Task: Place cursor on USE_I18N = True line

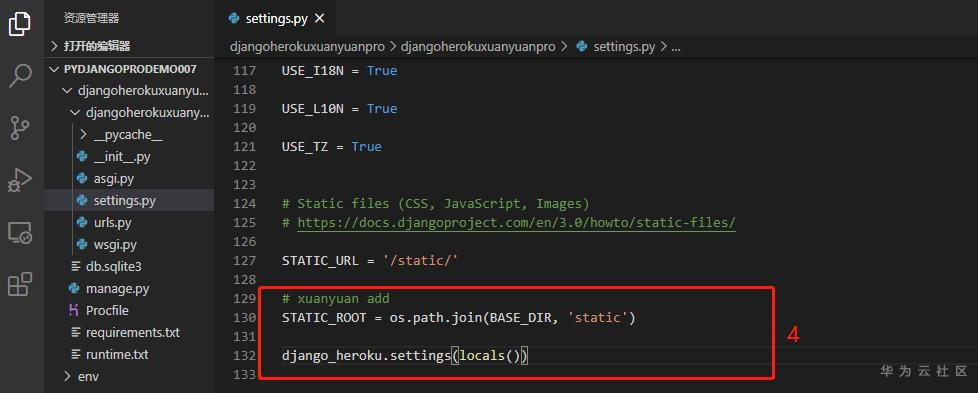Action: coord(339,70)
